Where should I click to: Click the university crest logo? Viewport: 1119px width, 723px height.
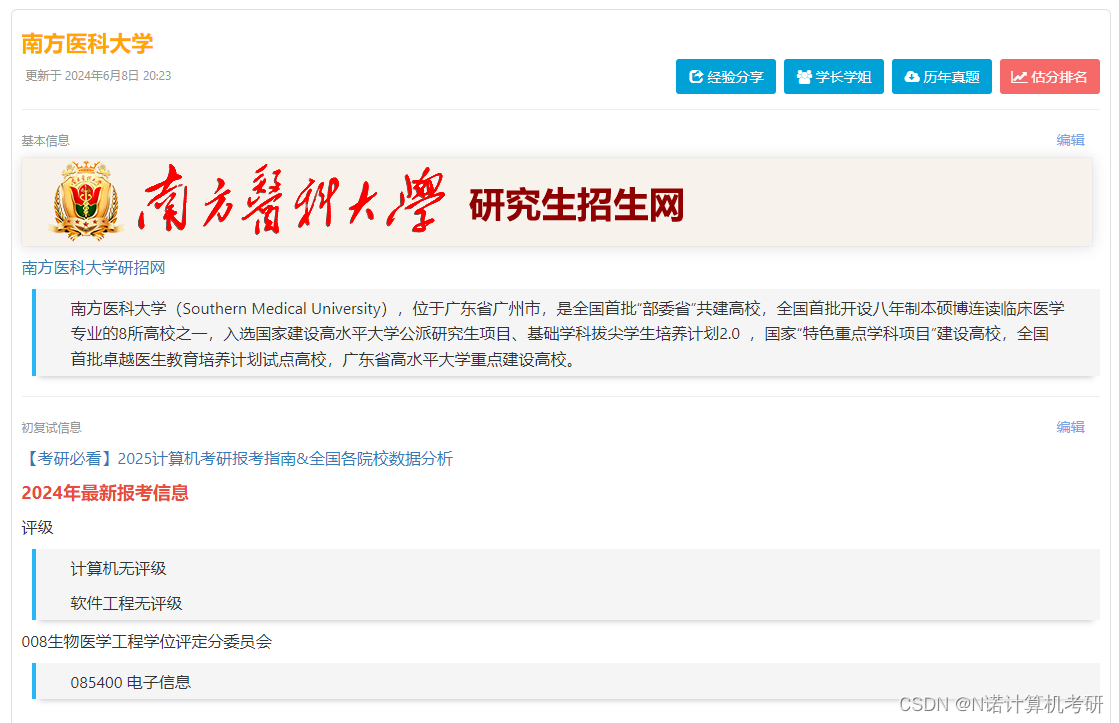tap(86, 201)
